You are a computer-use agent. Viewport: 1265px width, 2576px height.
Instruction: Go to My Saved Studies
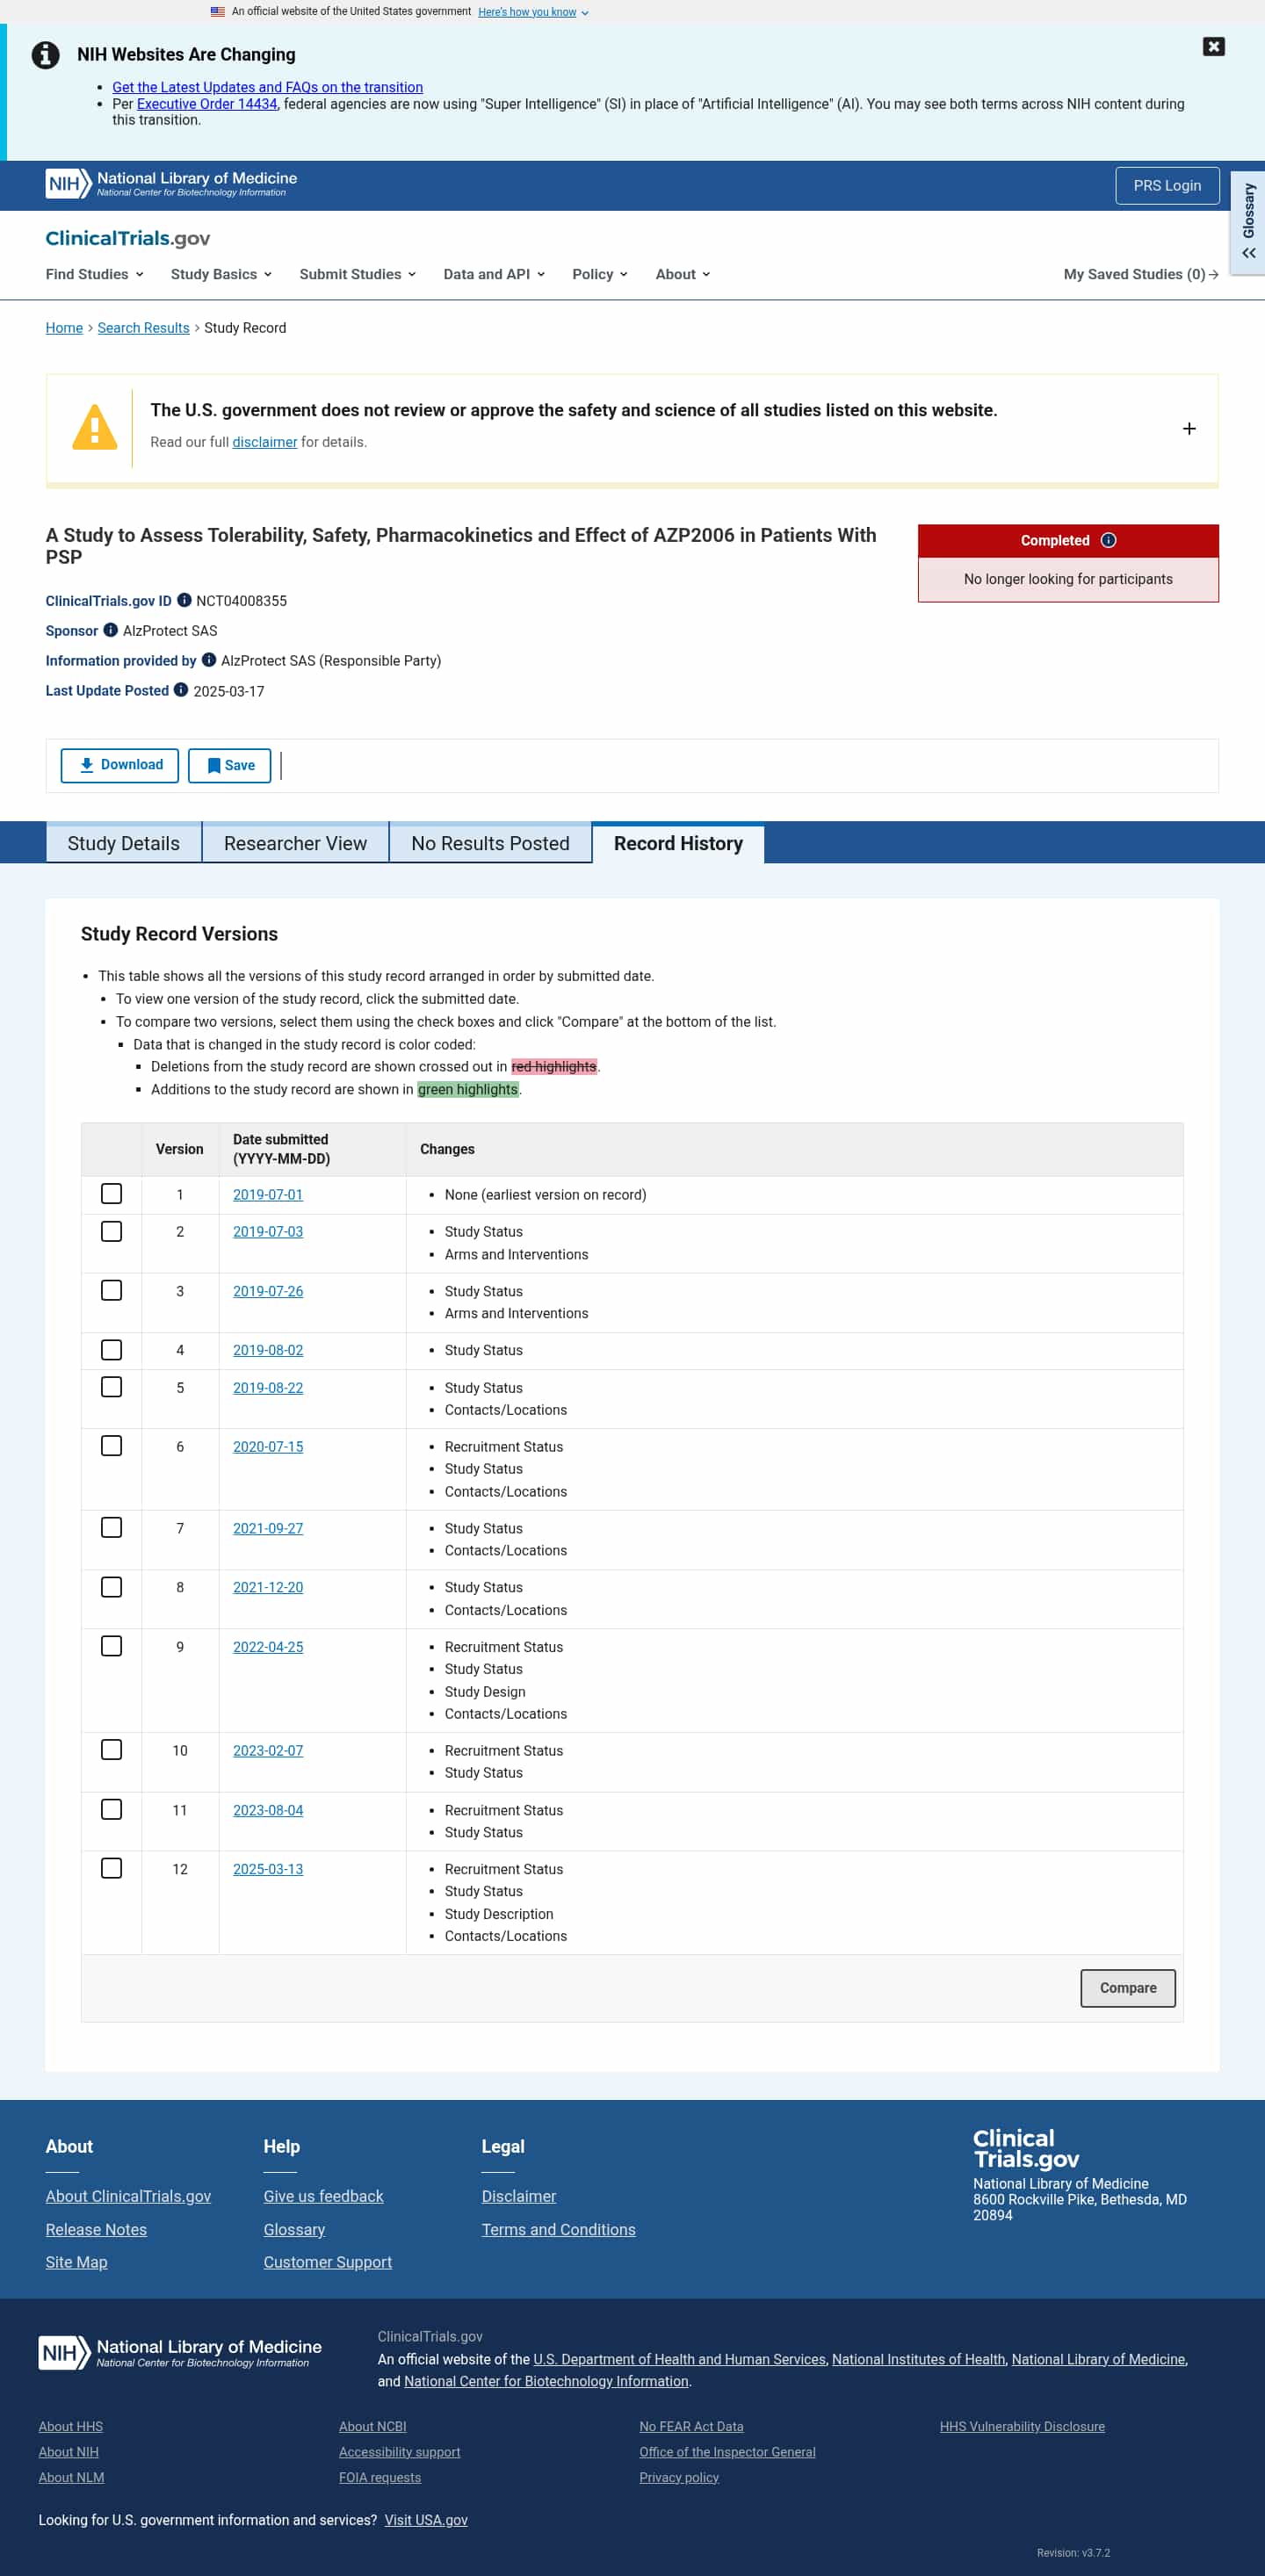1141,274
